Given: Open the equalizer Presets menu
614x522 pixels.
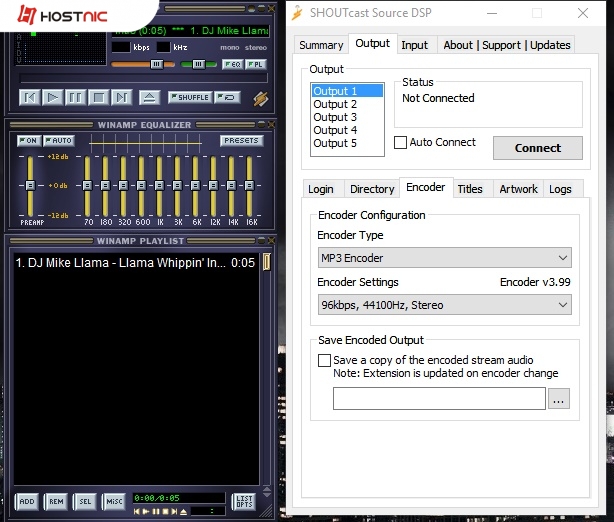Looking at the screenshot, I should coord(241,141).
